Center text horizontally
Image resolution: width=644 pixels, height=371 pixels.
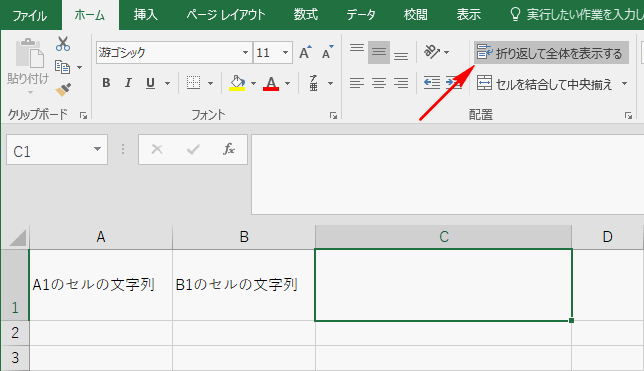click(379, 83)
